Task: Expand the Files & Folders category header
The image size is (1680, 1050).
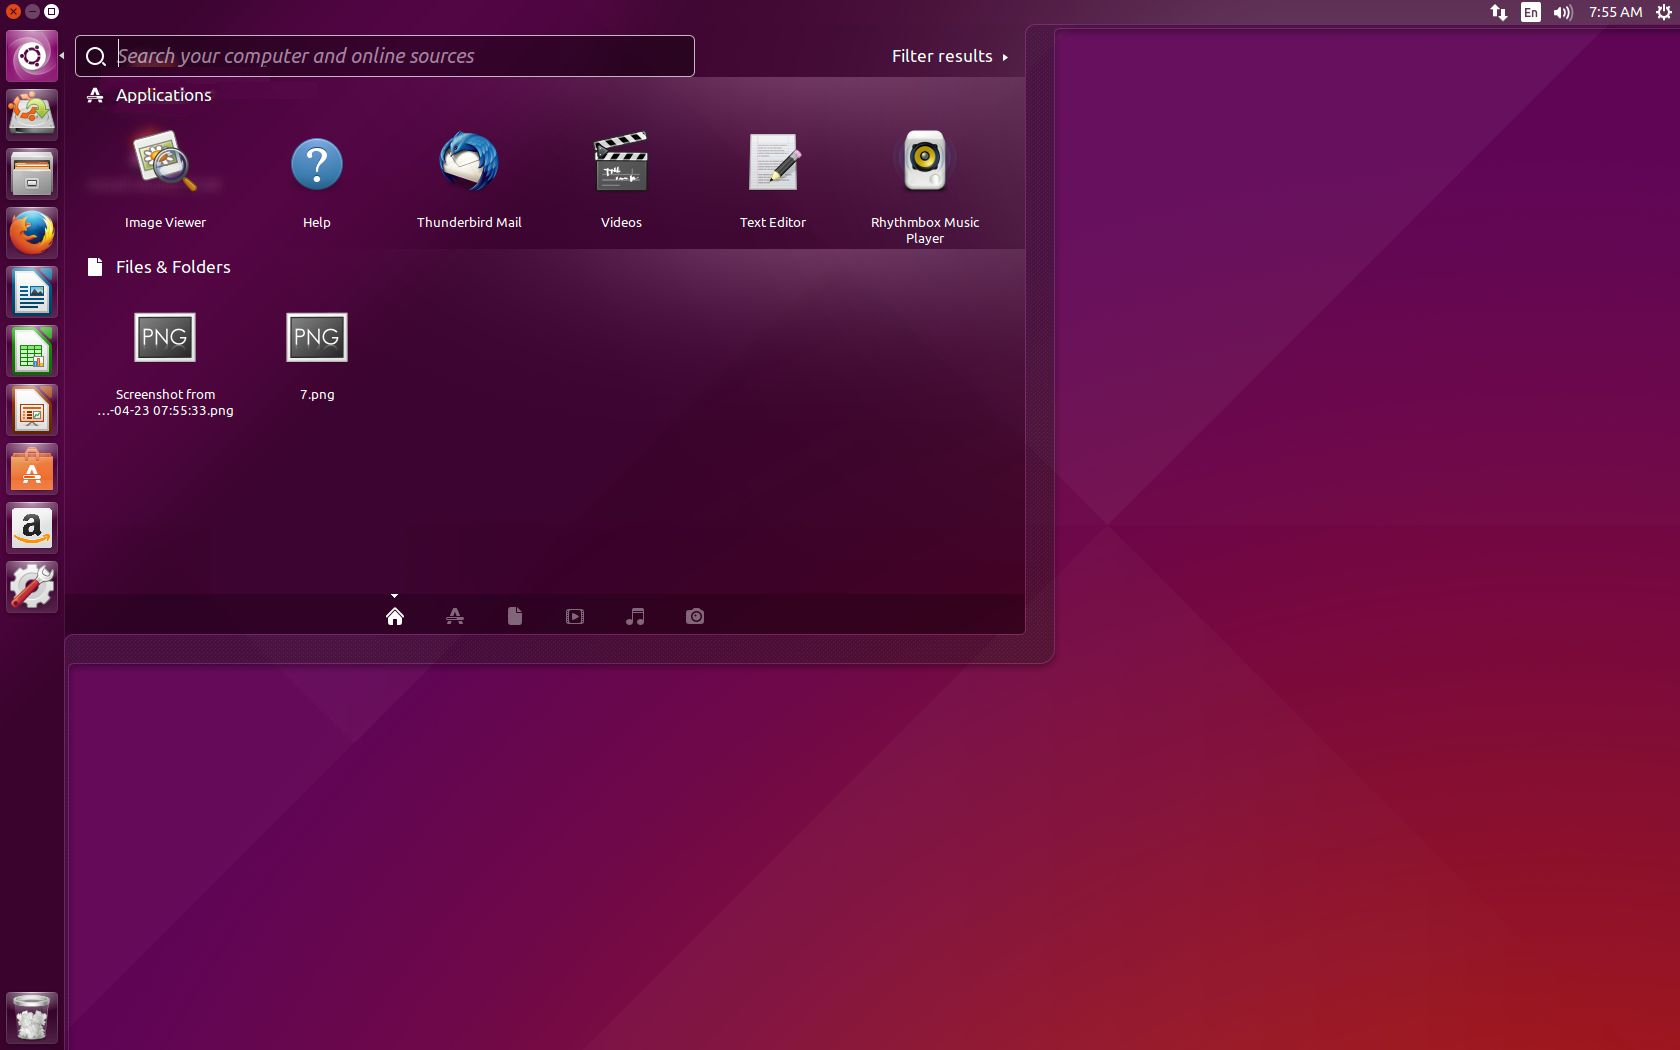Action: 172,267
